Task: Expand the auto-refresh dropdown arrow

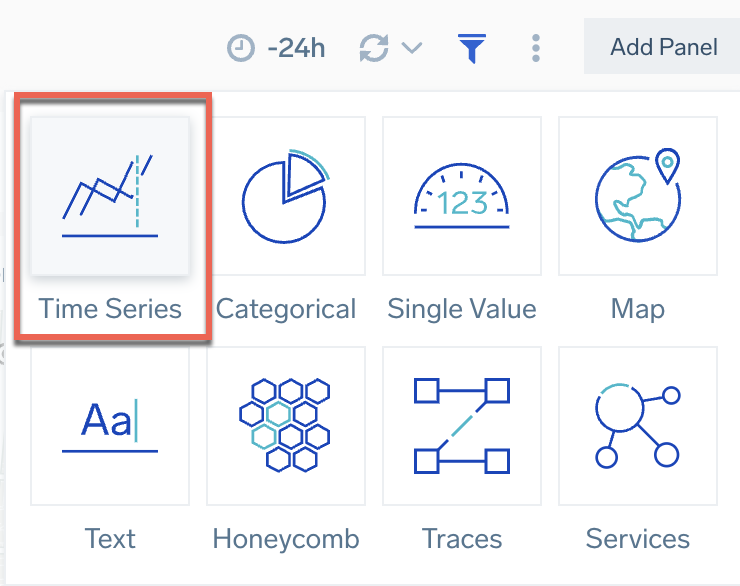Action: [x=412, y=48]
